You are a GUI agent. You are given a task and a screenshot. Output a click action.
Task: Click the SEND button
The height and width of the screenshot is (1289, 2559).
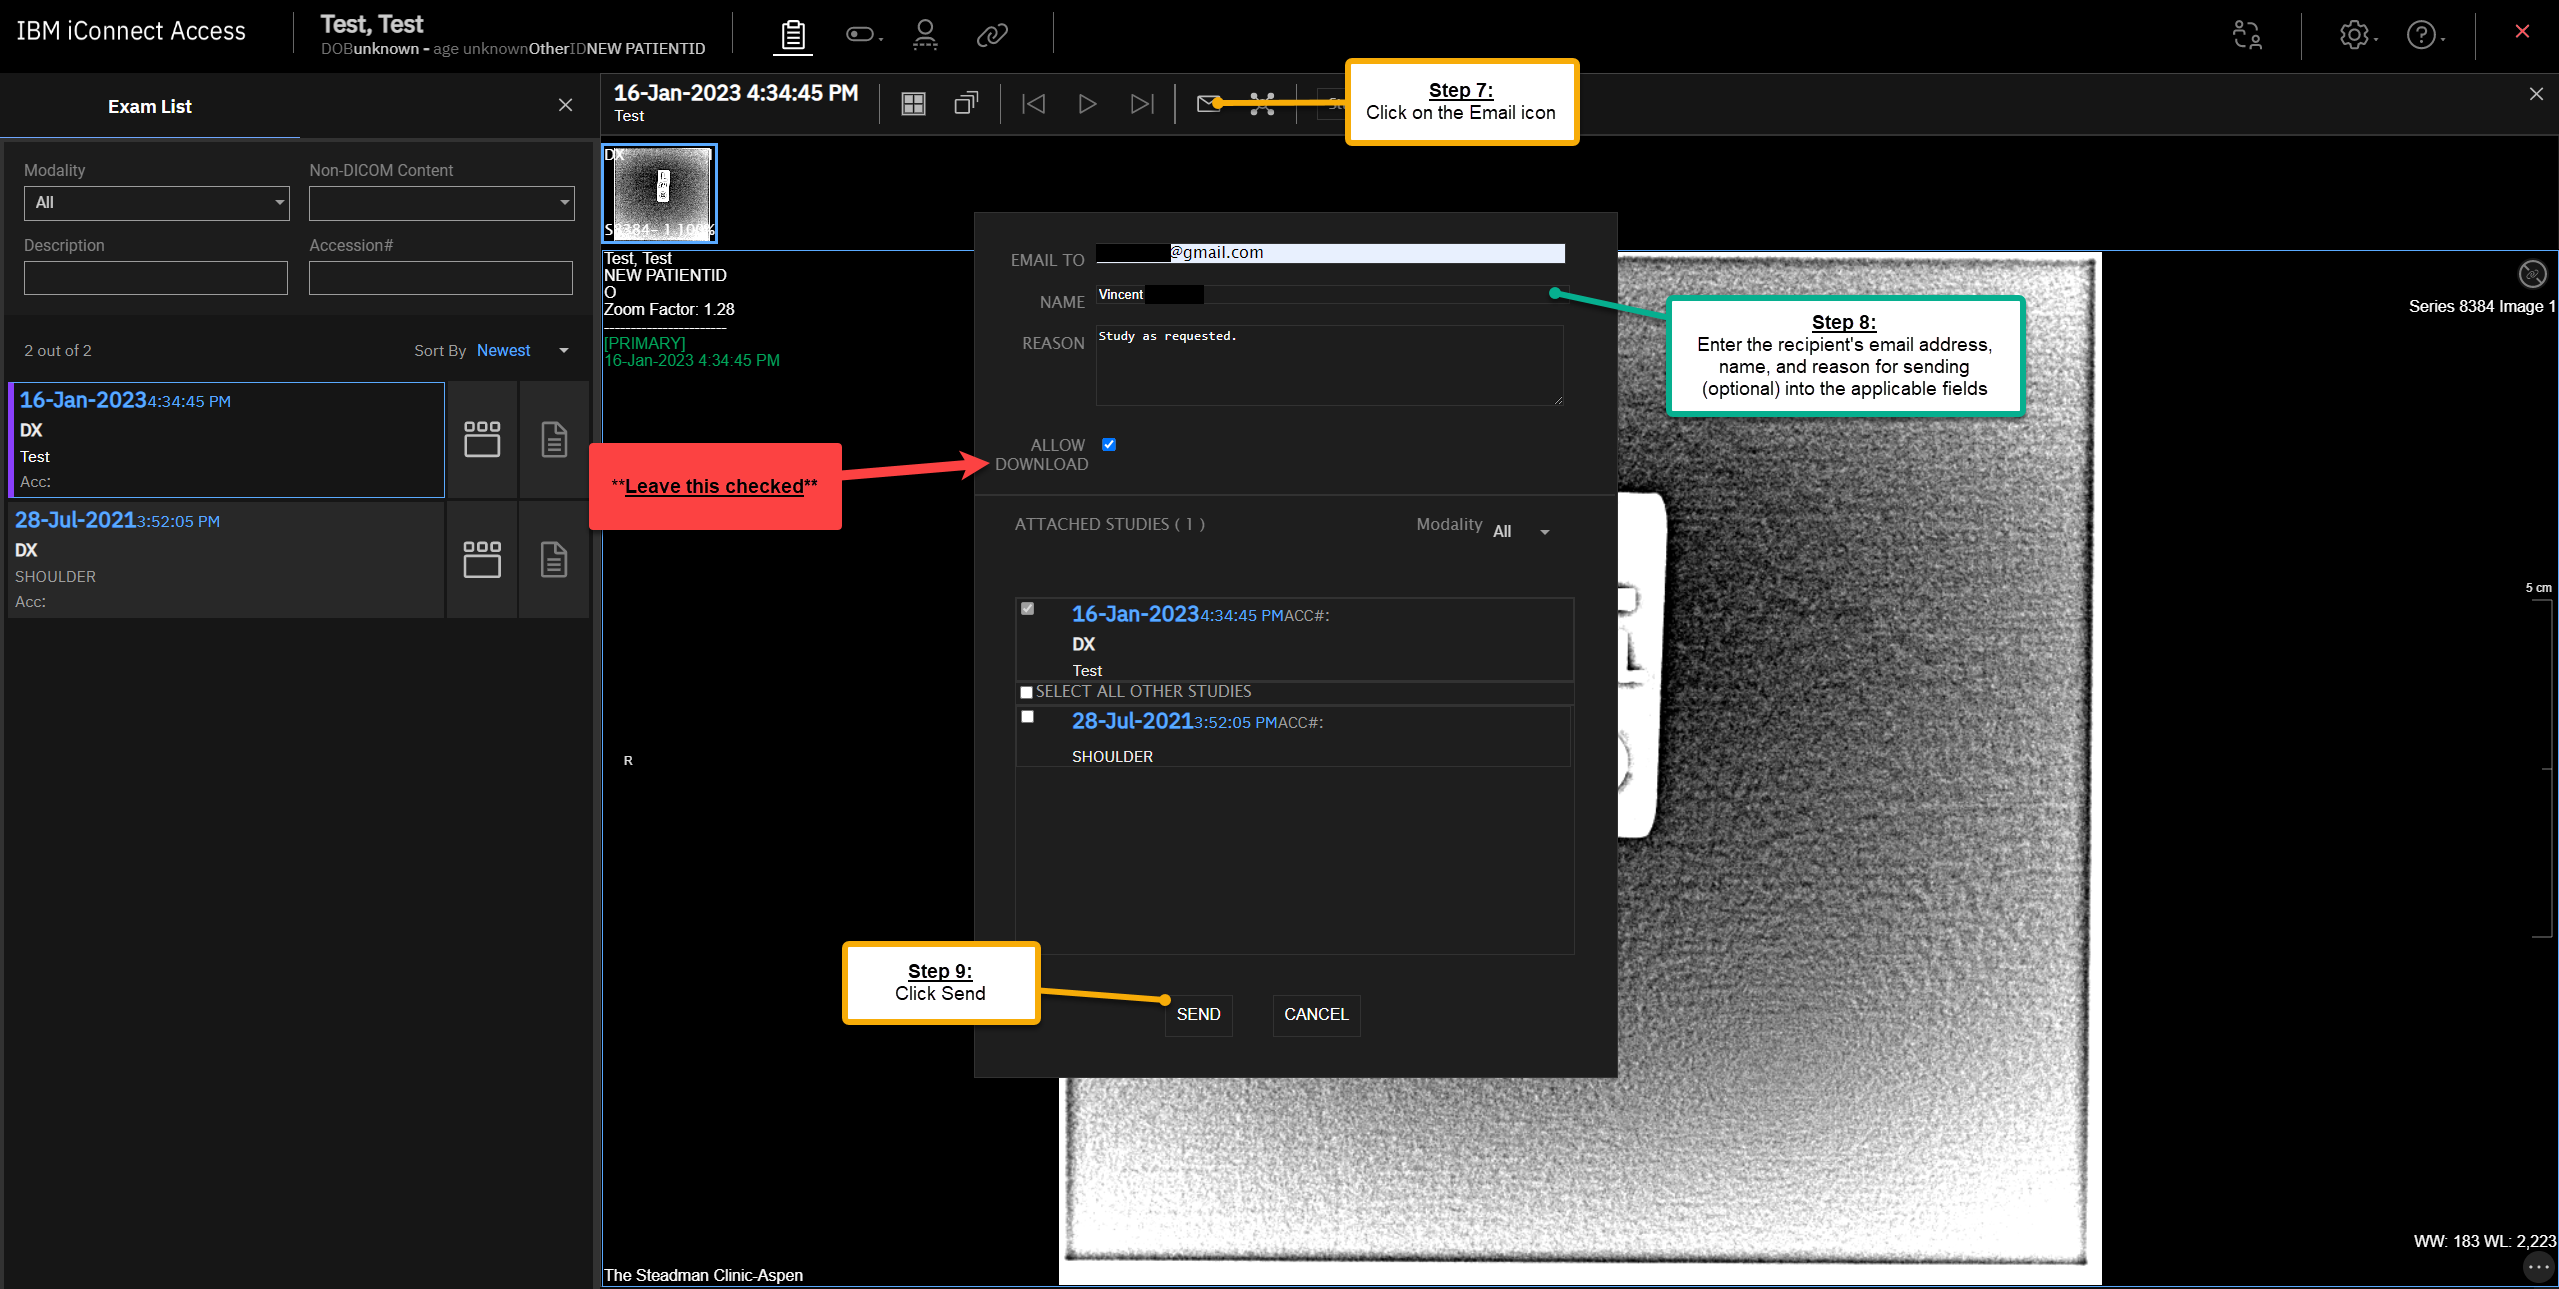coord(1198,1014)
